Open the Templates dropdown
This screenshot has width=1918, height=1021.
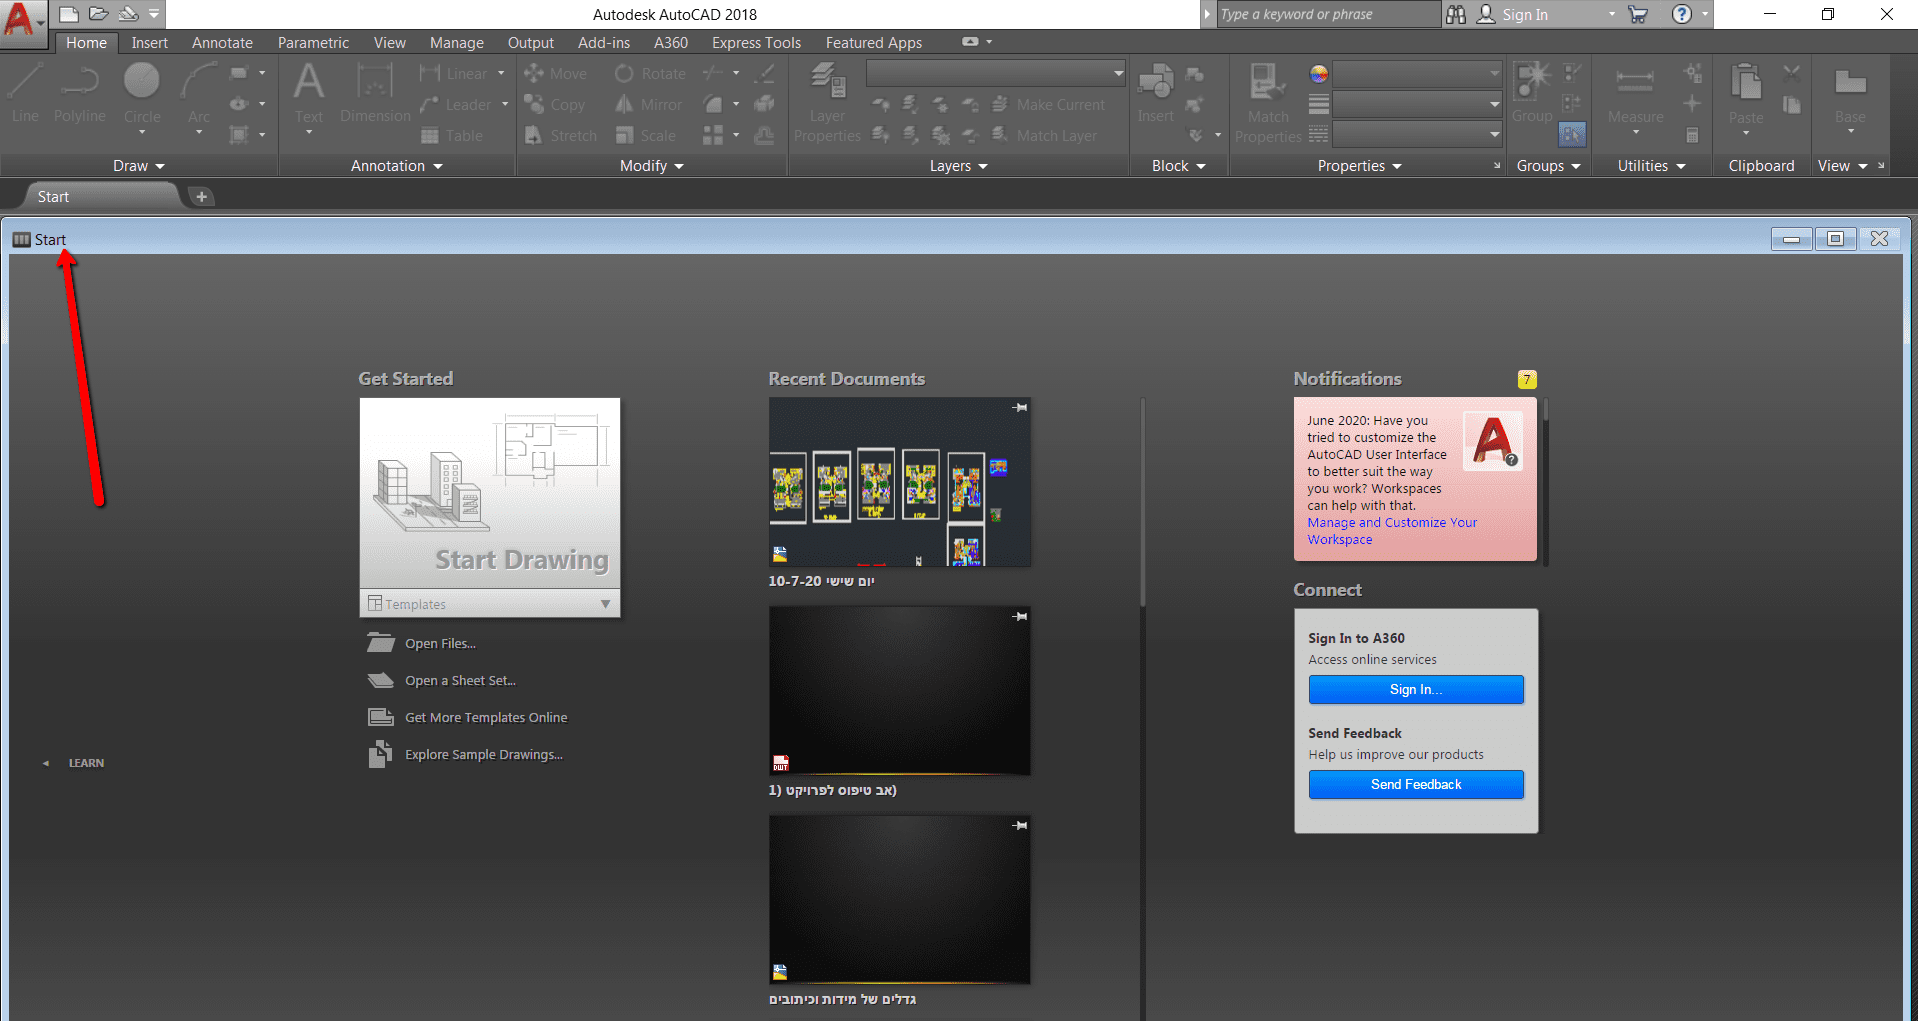pos(490,604)
